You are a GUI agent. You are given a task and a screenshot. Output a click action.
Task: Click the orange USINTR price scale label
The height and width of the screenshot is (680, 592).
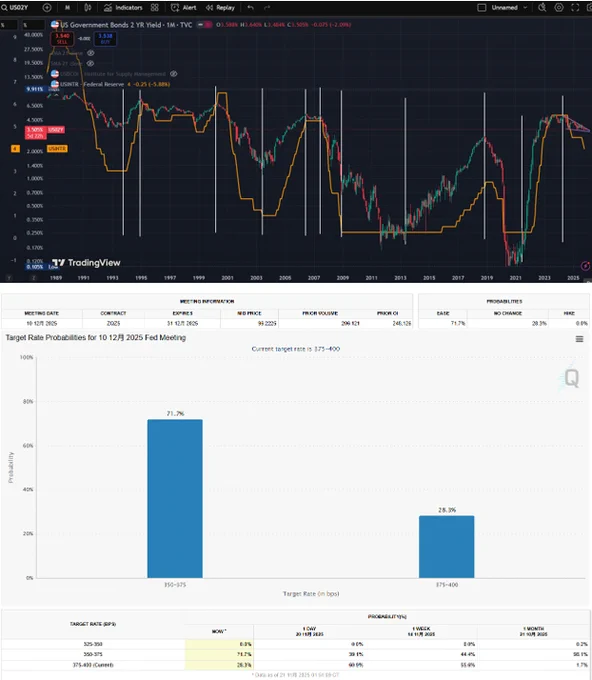click(x=57, y=149)
